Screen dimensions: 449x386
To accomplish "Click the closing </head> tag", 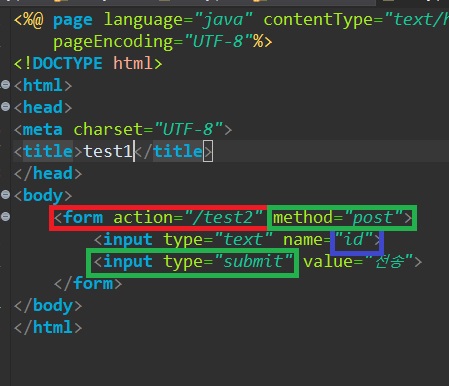I will [48, 173].
